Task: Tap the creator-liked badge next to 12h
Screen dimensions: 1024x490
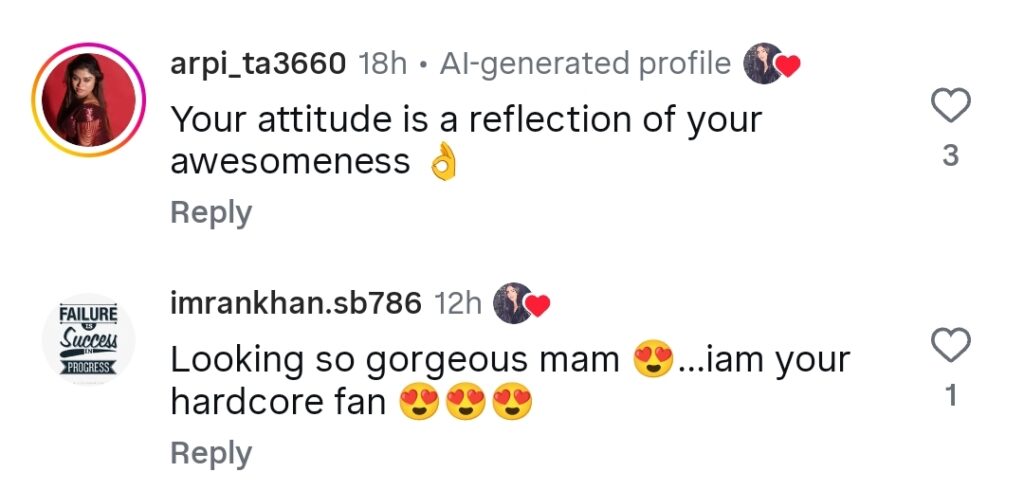Action: pos(520,303)
